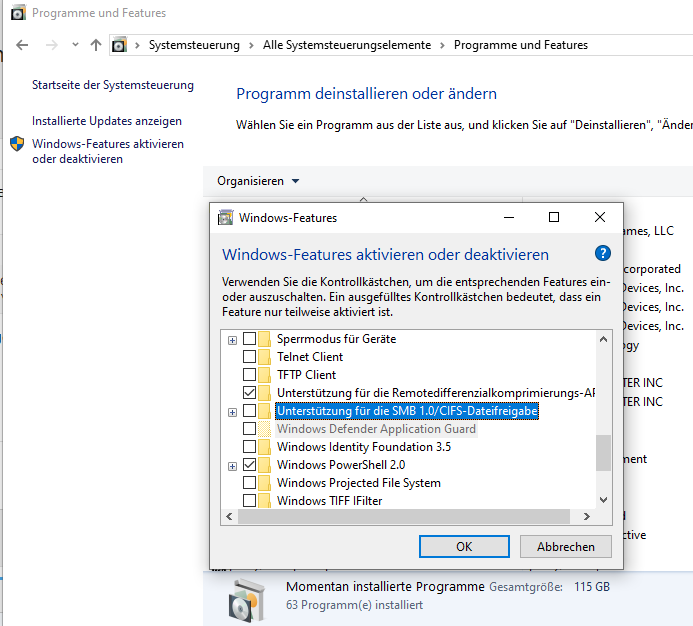
Task: Select Alle Systemsteuerungselemente breadcrumb
Action: click(347, 45)
